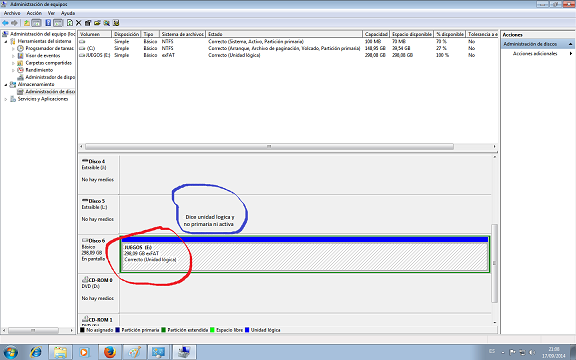Toggle show/hide console tree icon
The height and width of the screenshot is (360, 576).
click(x=36, y=23)
